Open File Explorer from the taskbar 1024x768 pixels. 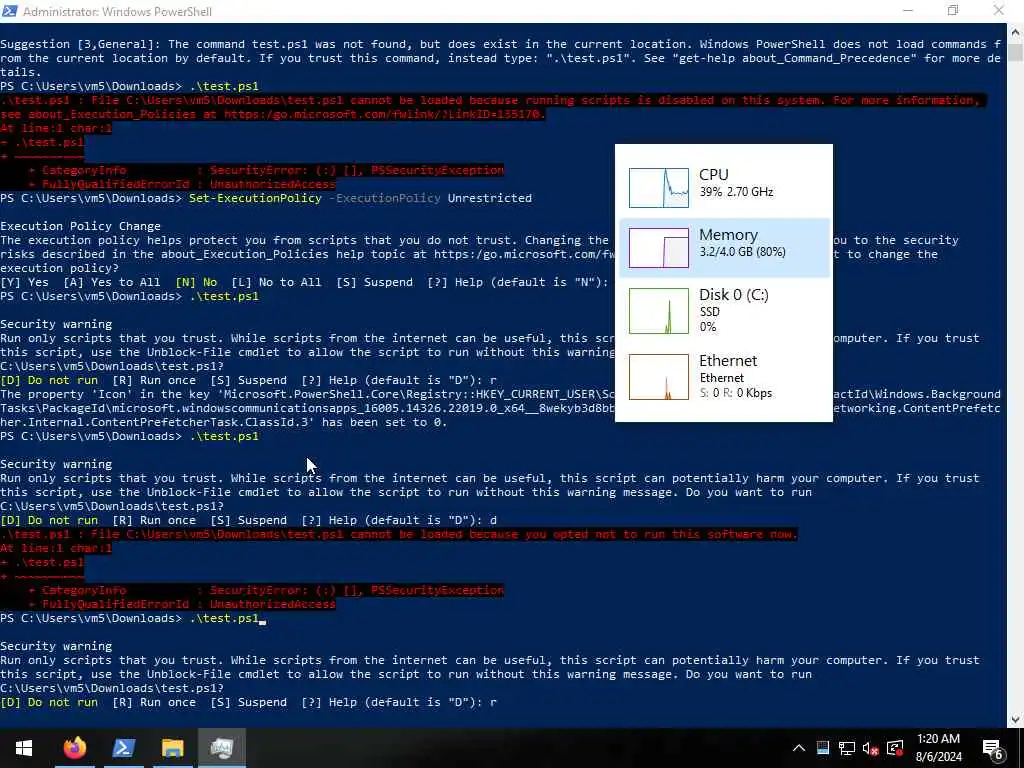172,748
